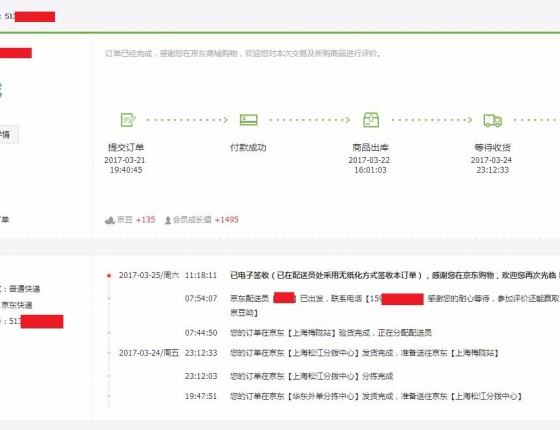The image size is (560, 430).
Task: Click the 会员成长值 +1495 text
Action: [206, 220]
